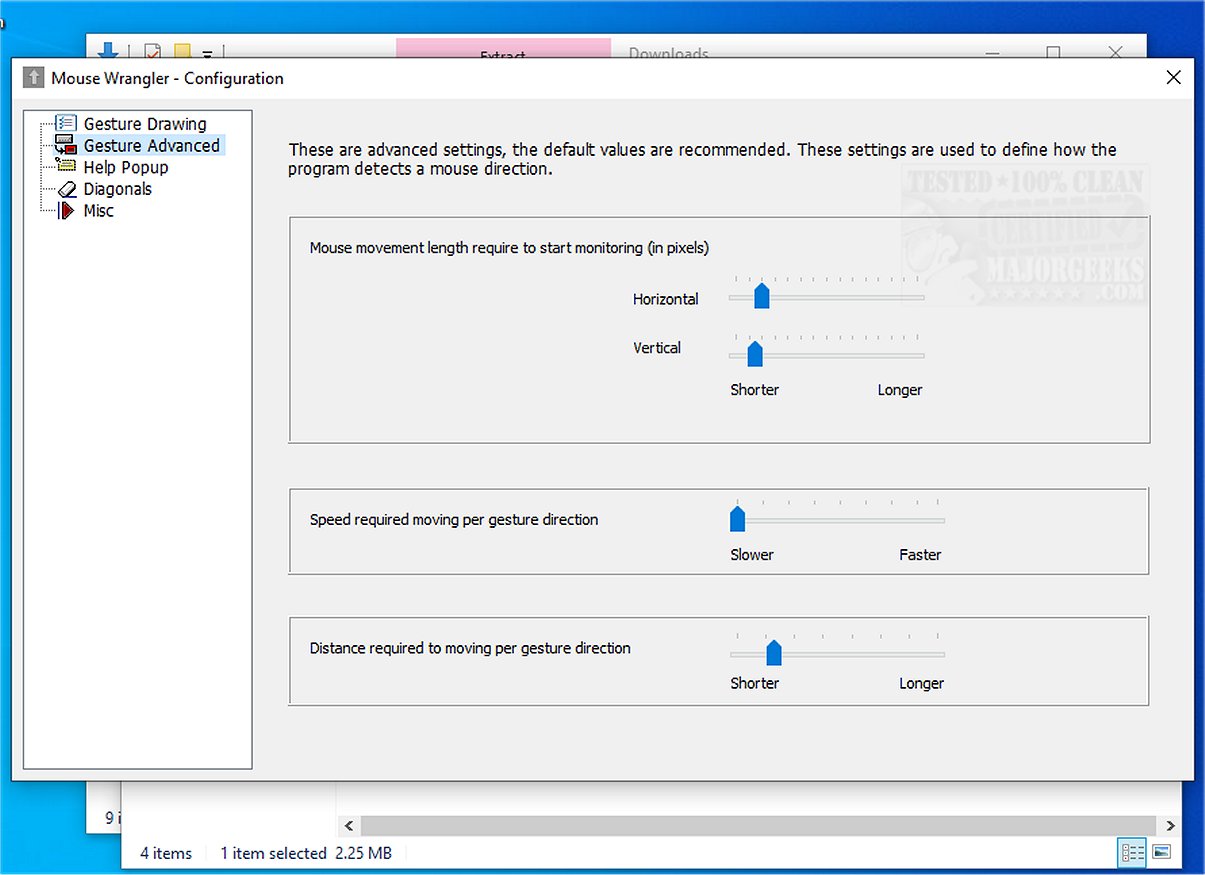Select Gesture Advanced in the tree
This screenshot has height=875, width=1205.
152,145
